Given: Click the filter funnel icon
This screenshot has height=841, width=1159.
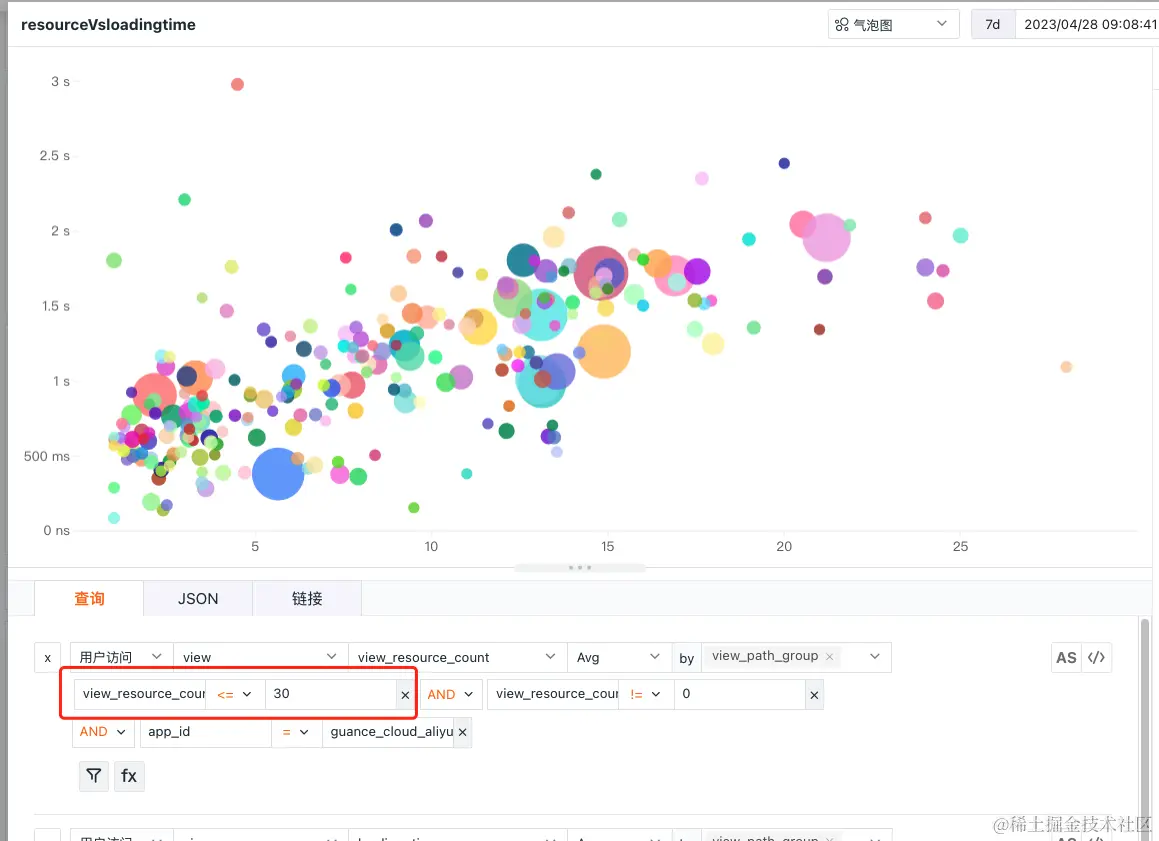Looking at the screenshot, I should click(x=94, y=776).
